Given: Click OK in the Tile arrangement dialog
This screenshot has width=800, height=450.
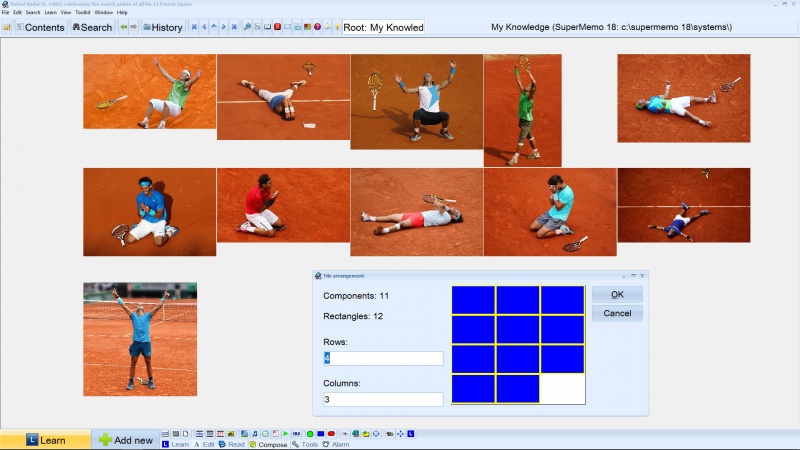Looking at the screenshot, I should point(617,294).
